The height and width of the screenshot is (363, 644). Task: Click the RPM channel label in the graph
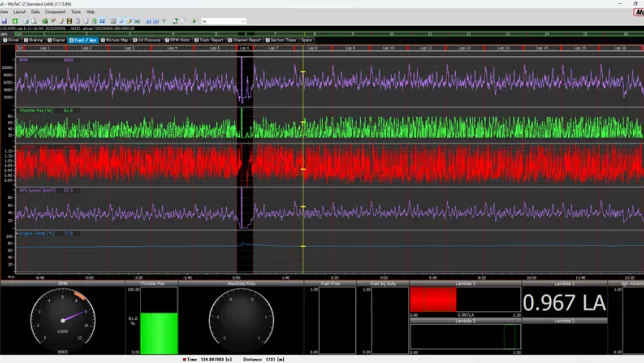coord(23,60)
